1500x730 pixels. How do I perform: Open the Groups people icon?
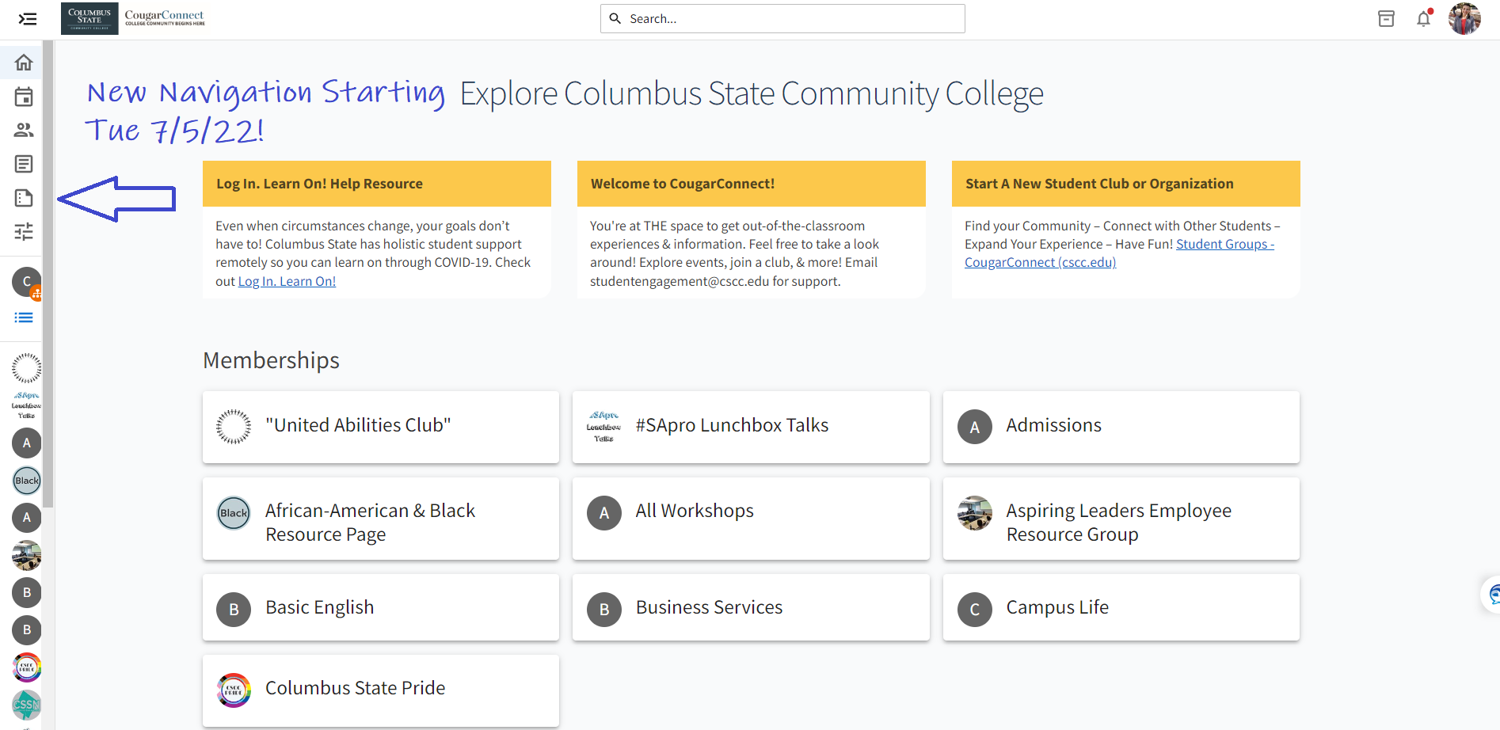pyautogui.click(x=24, y=130)
